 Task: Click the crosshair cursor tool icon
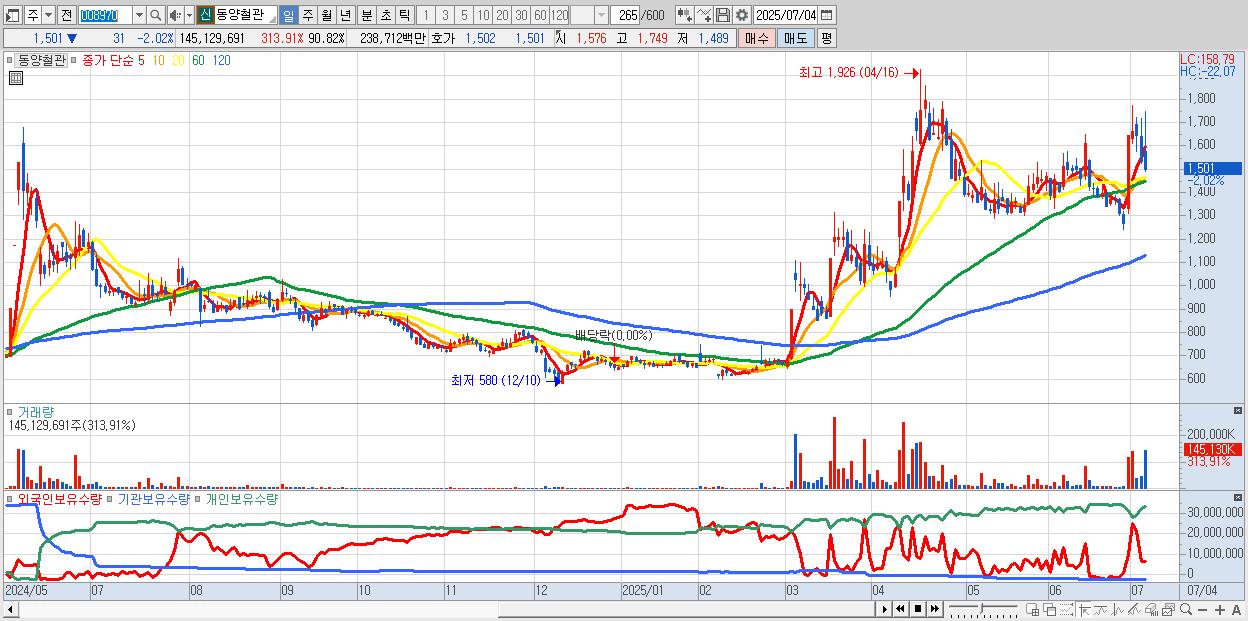pyautogui.click(x=1084, y=610)
